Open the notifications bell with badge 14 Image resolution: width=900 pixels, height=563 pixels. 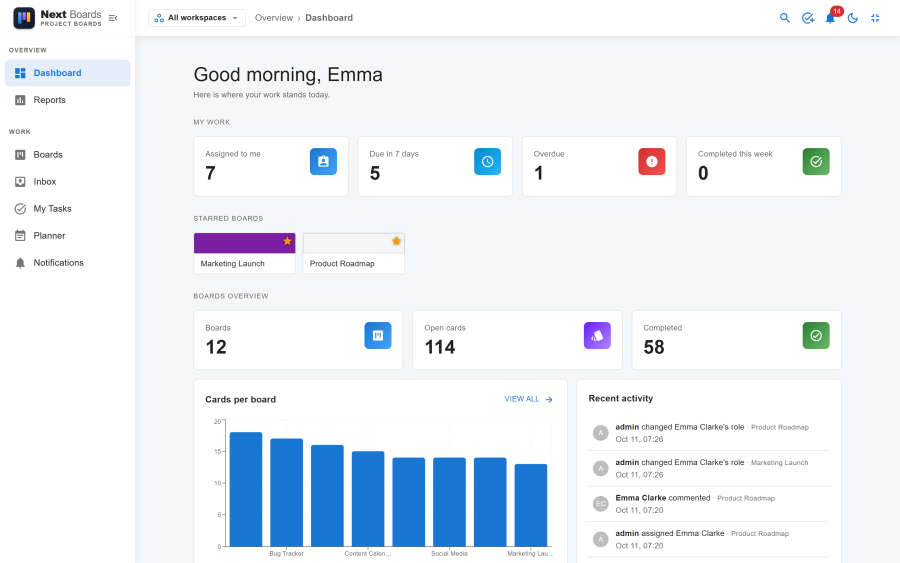(830, 18)
